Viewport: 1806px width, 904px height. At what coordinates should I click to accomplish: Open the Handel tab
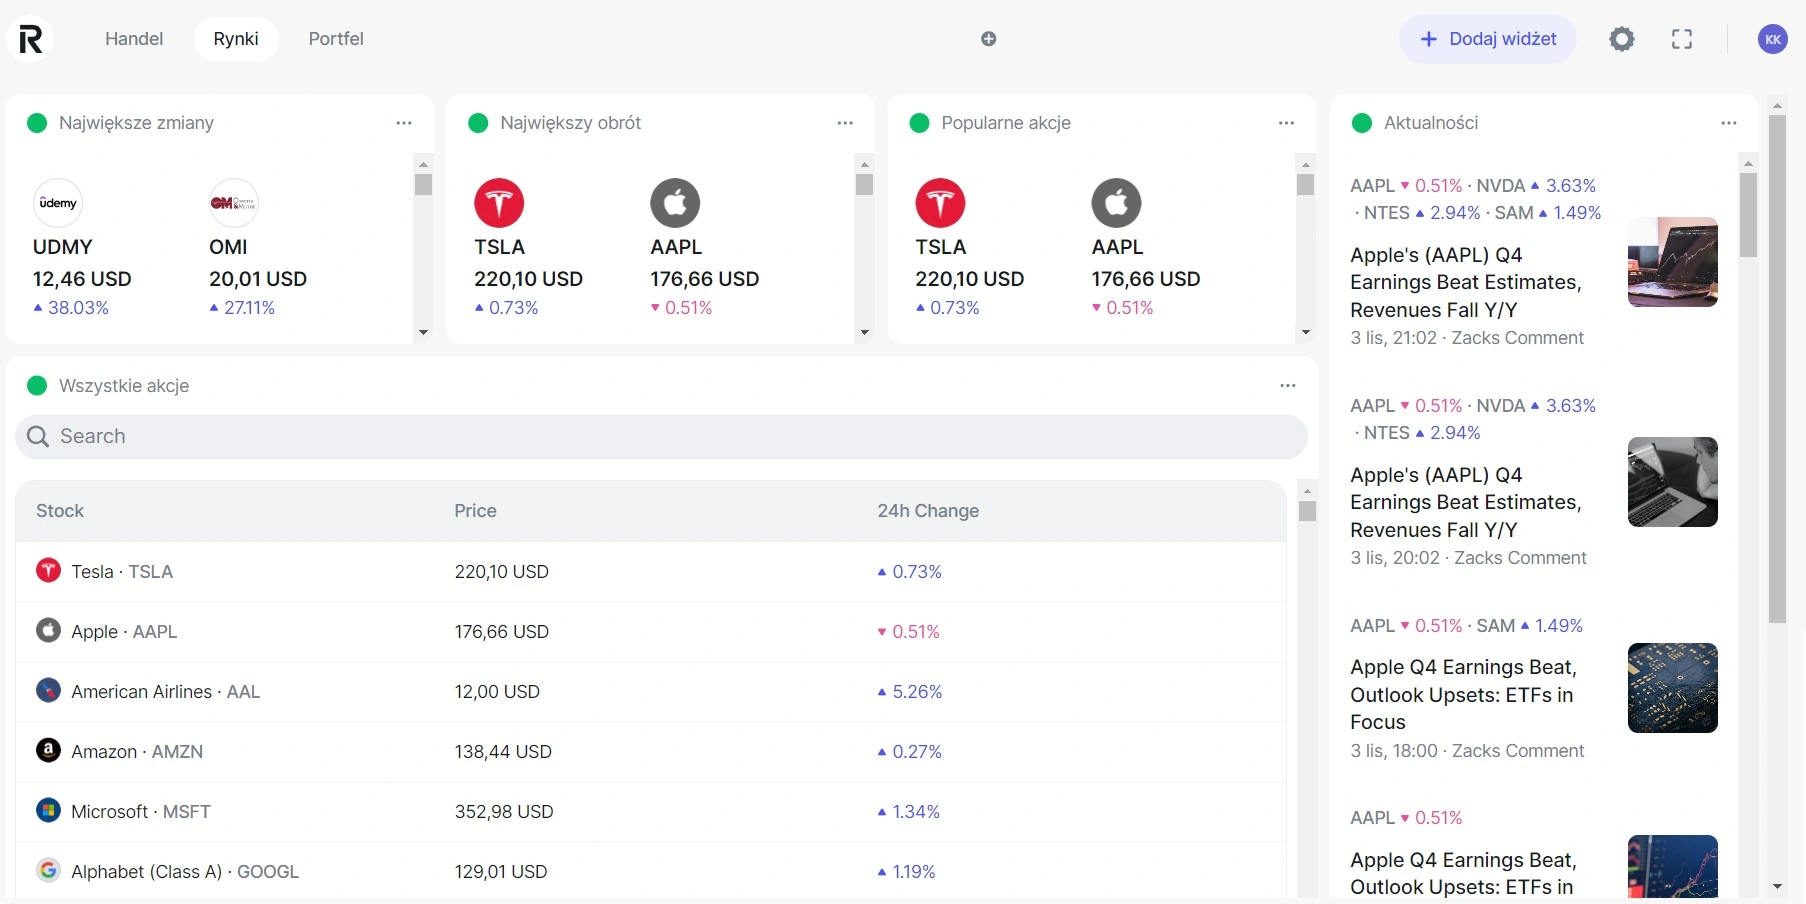click(x=134, y=39)
